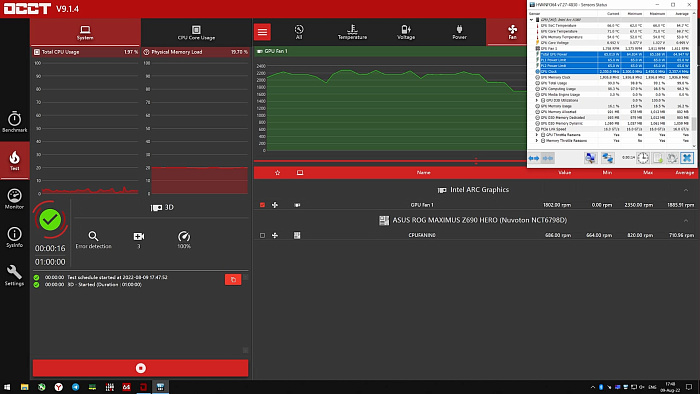Click the red hamburger menu button

pyautogui.click(x=262, y=32)
